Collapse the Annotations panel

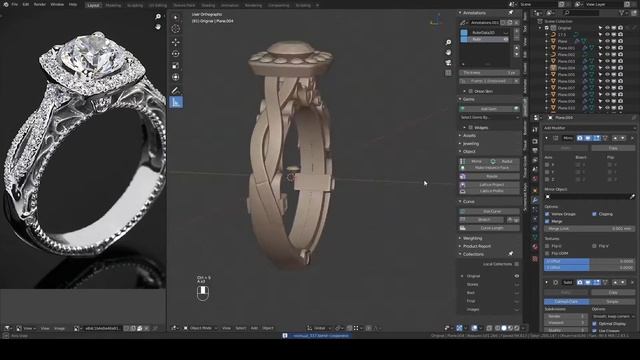(460, 13)
